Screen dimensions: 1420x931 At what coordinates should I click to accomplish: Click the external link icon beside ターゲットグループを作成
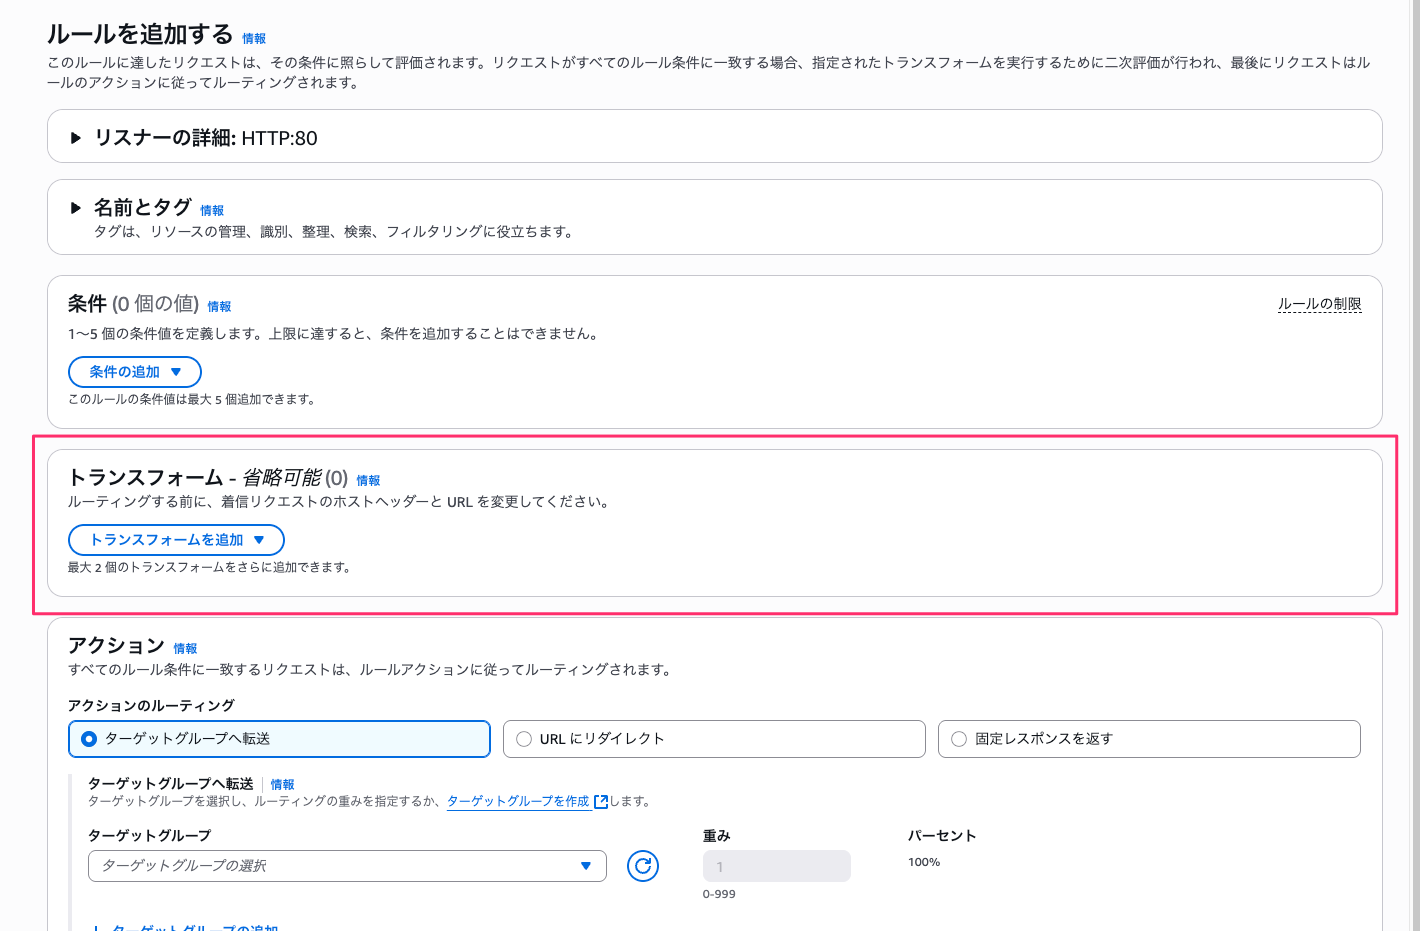click(601, 801)
